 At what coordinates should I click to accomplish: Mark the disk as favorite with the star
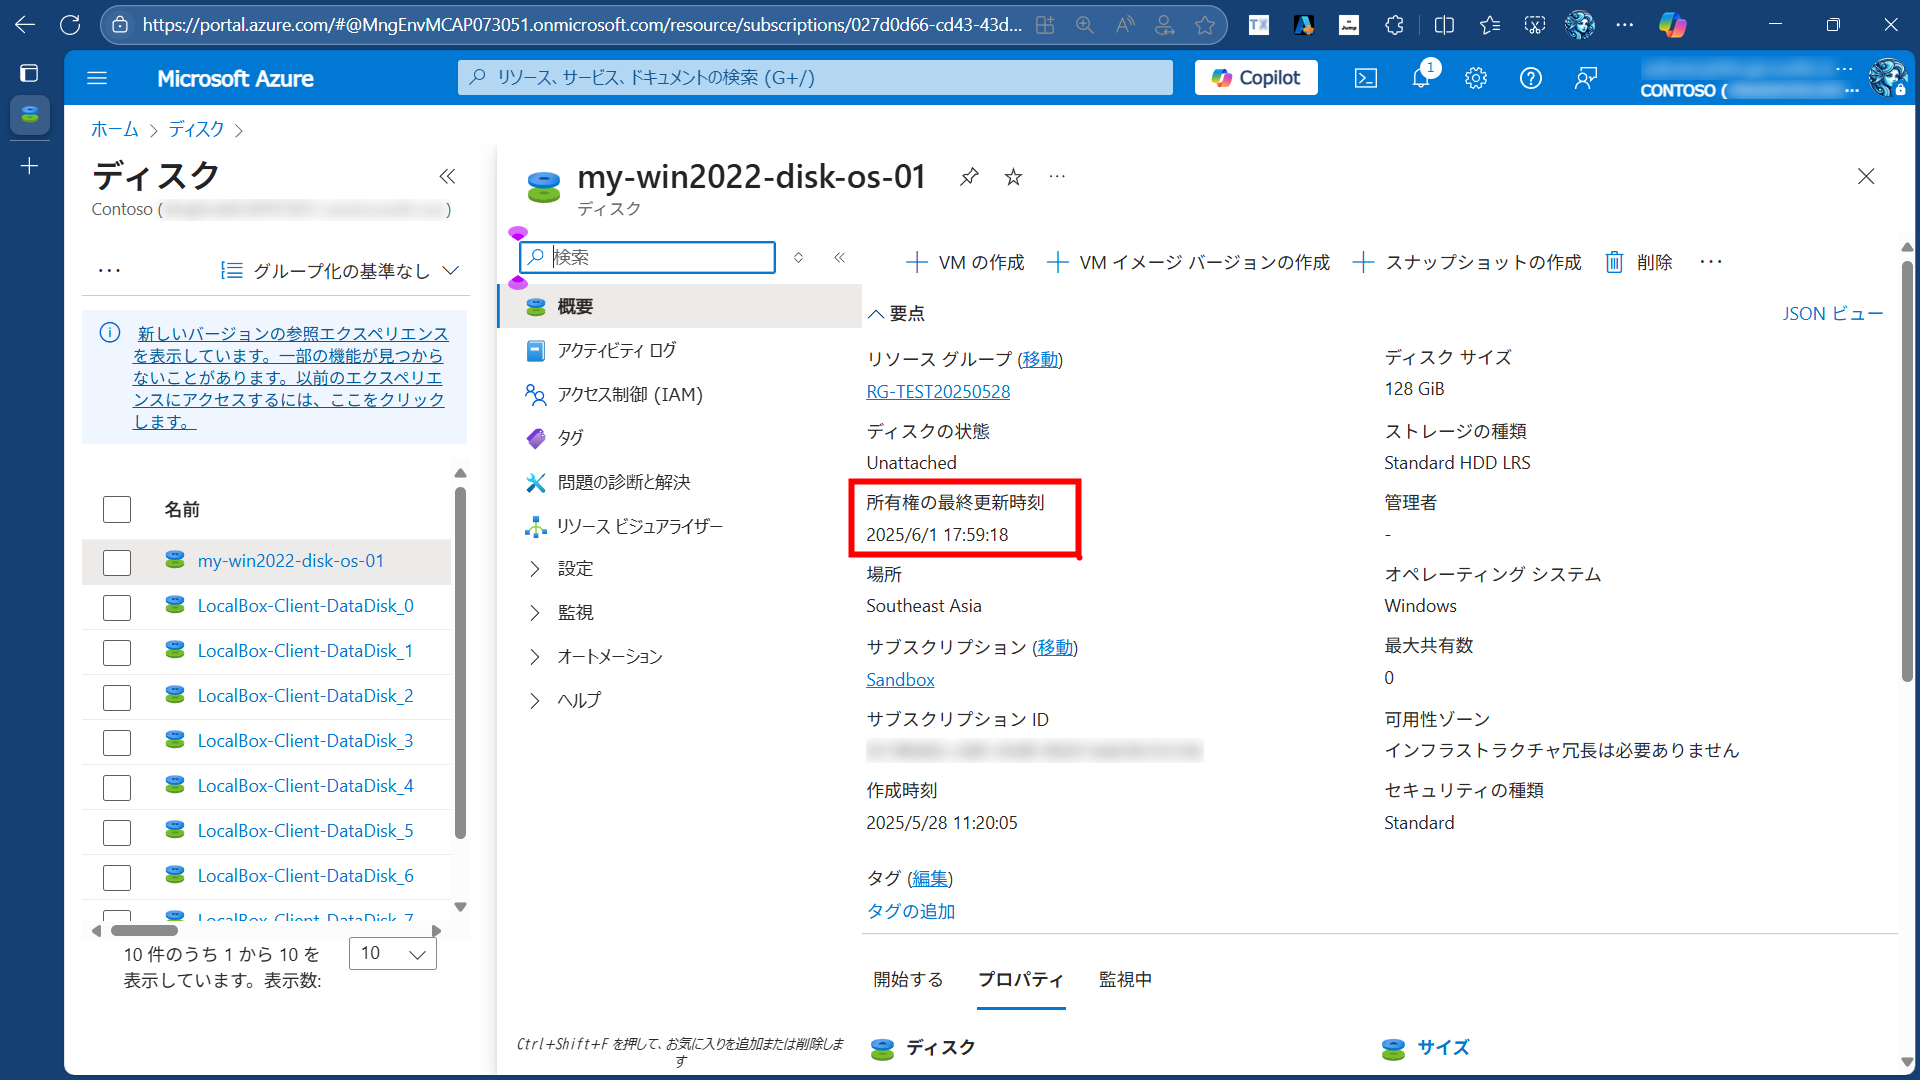(x=1013, y=177)
